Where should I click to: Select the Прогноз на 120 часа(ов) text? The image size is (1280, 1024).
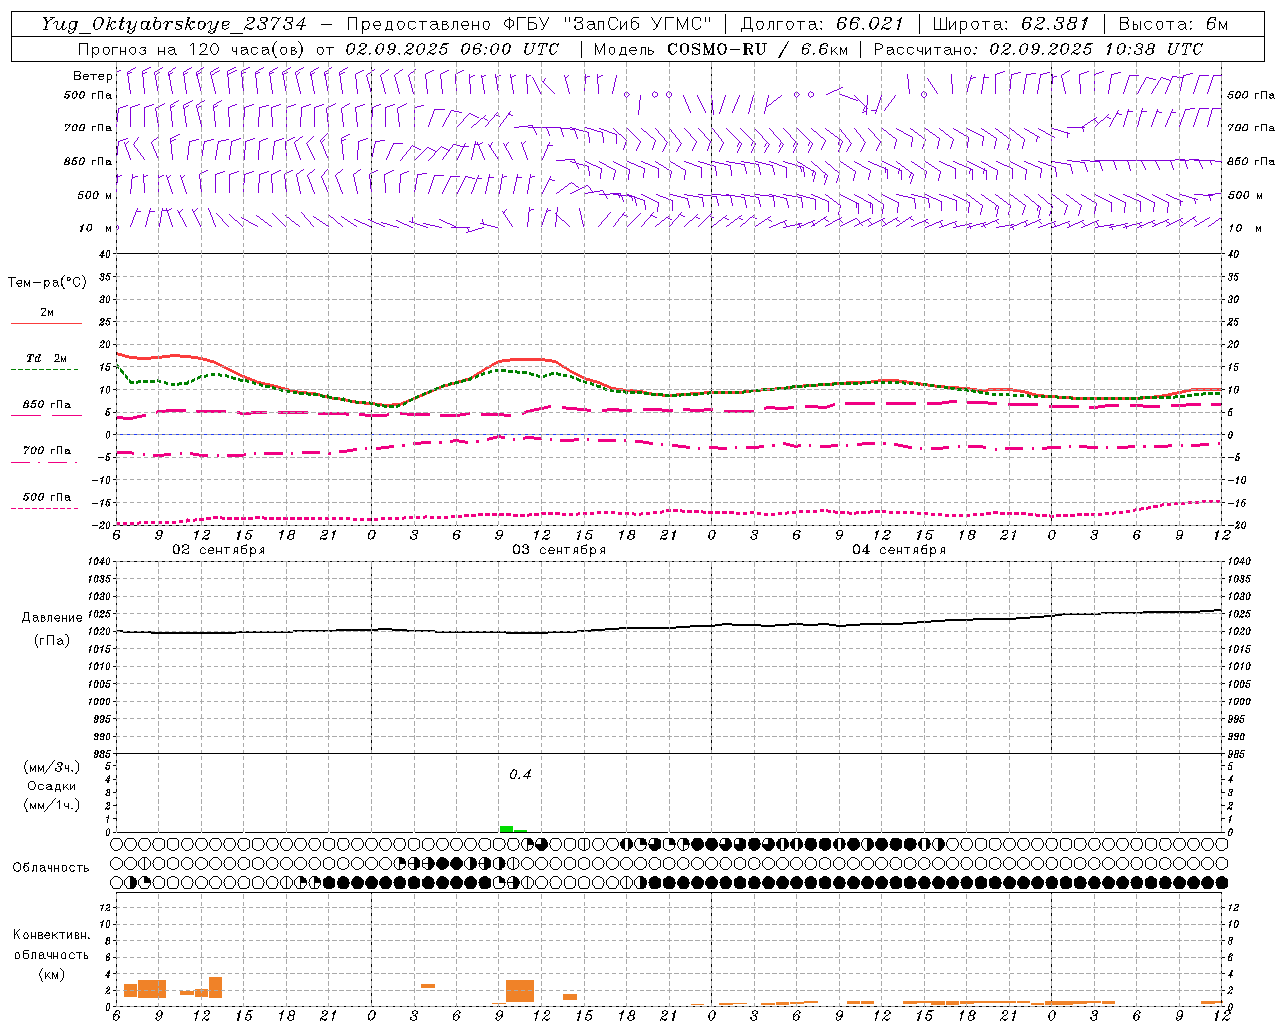pos(193,49)
